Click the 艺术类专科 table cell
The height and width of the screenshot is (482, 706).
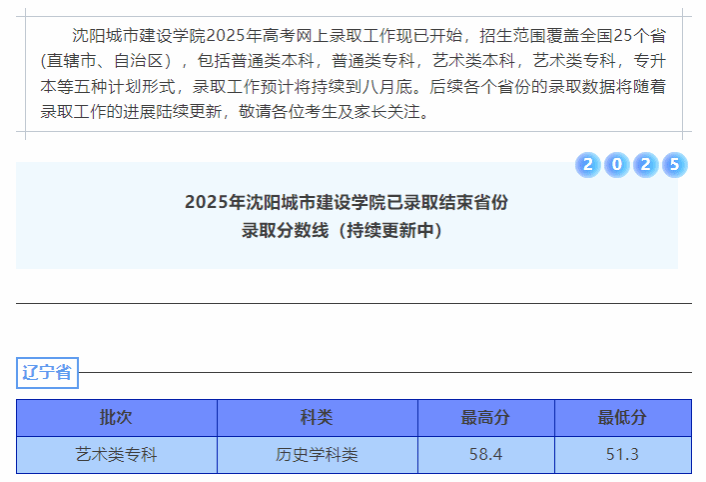click(117, 455)
